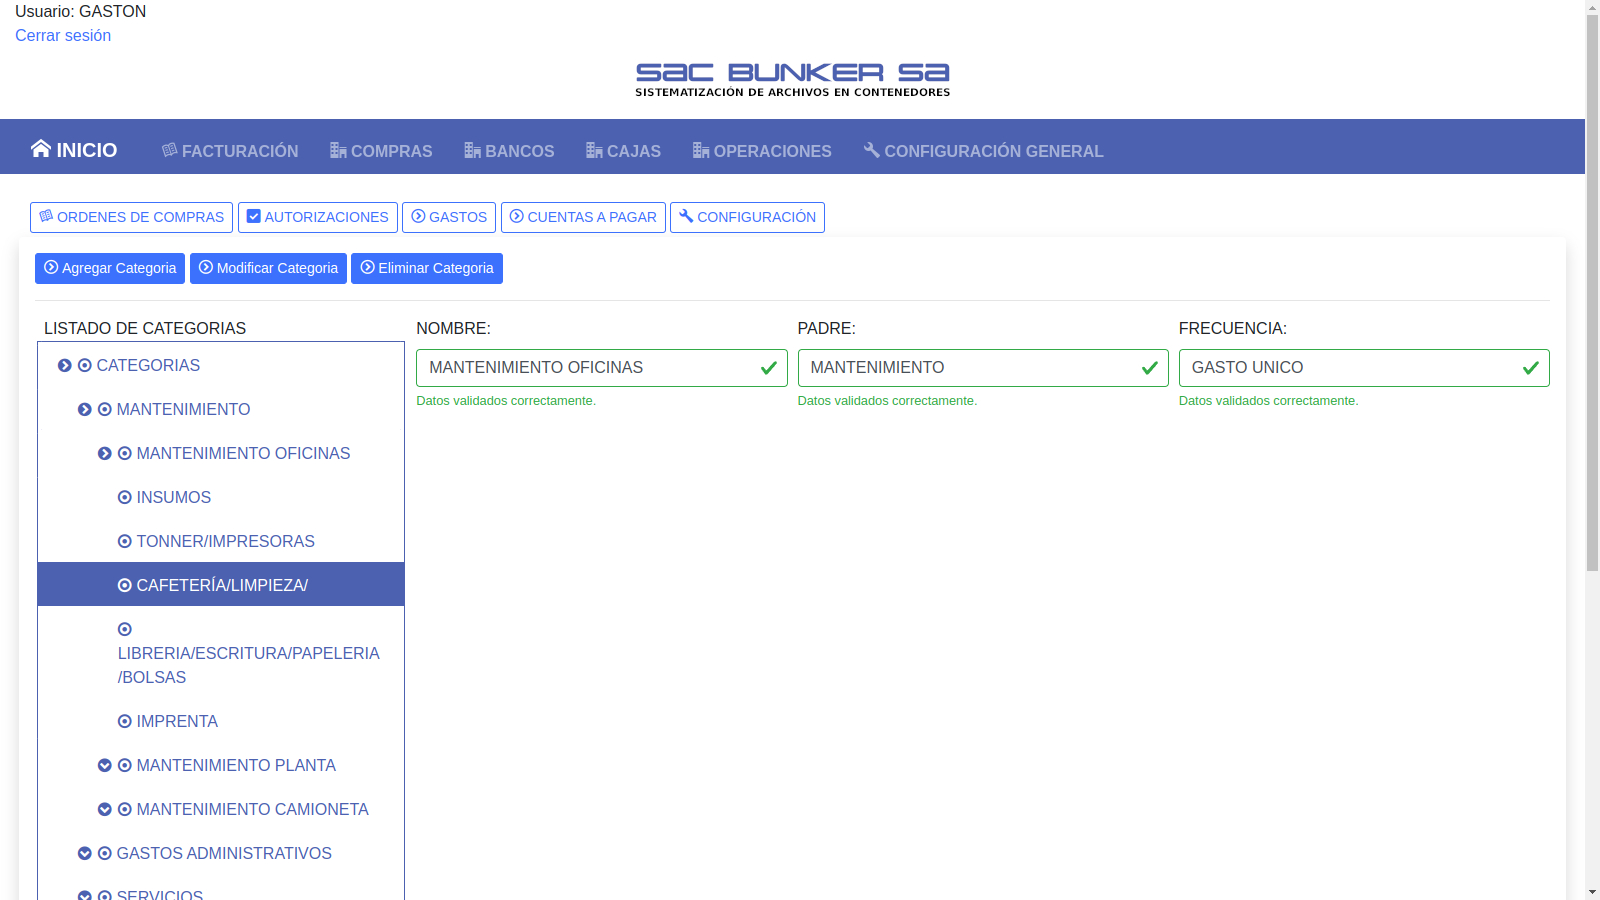The height and width of the screenshot is (900, 1600).
Task: Click the home icon beside INICIO
Action: click(40, 149)
